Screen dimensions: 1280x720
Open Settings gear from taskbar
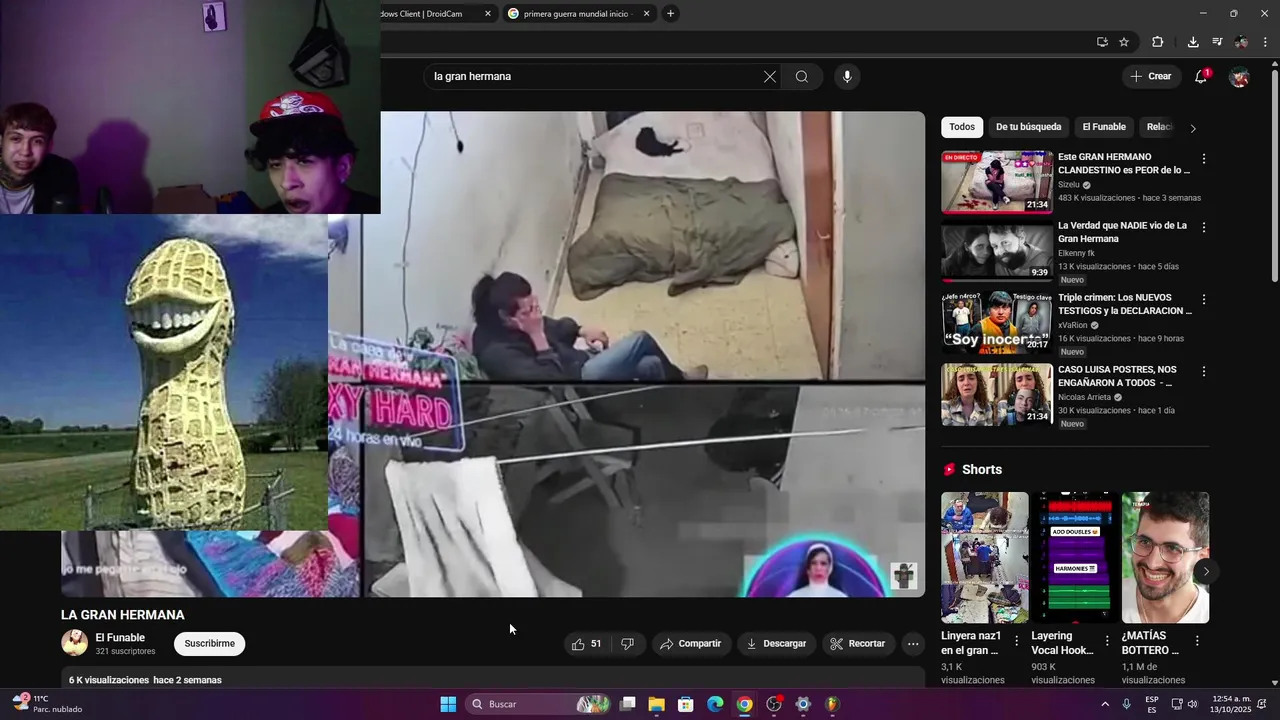click(x=803, y=704)
